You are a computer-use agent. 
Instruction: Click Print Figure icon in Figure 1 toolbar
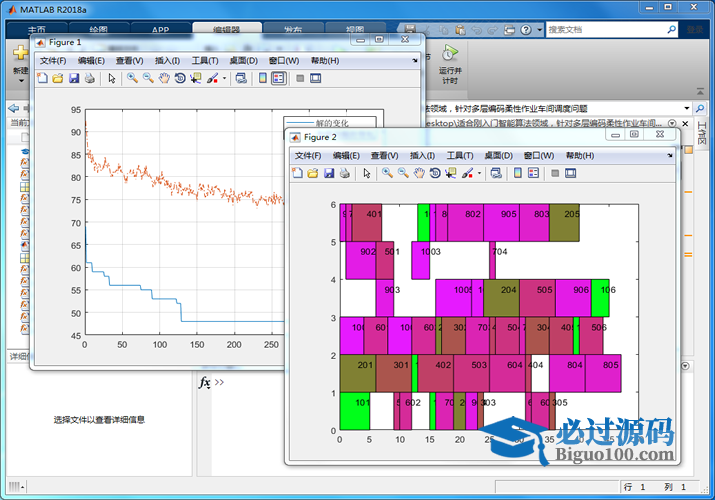pos(89,78)
